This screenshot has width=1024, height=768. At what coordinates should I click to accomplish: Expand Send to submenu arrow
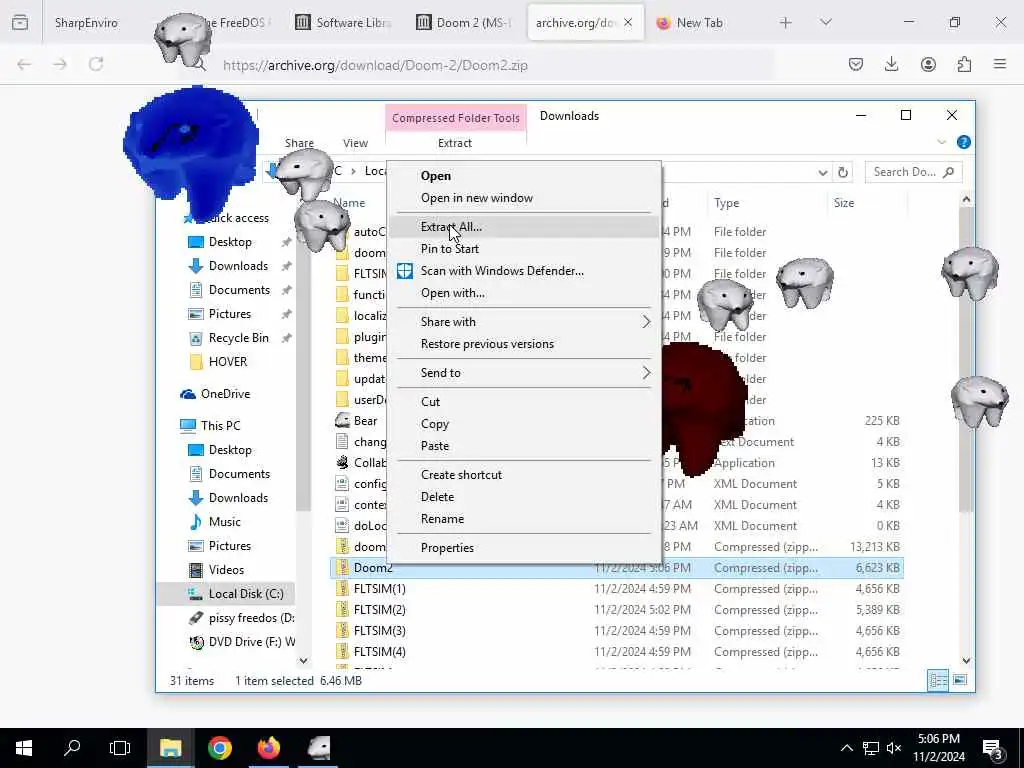pos(646,373)
